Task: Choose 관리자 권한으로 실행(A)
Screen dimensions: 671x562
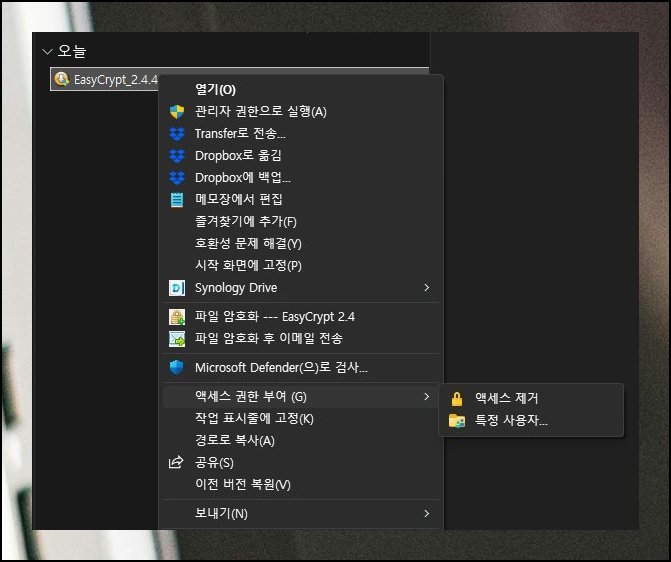Action: coord(301,112)
